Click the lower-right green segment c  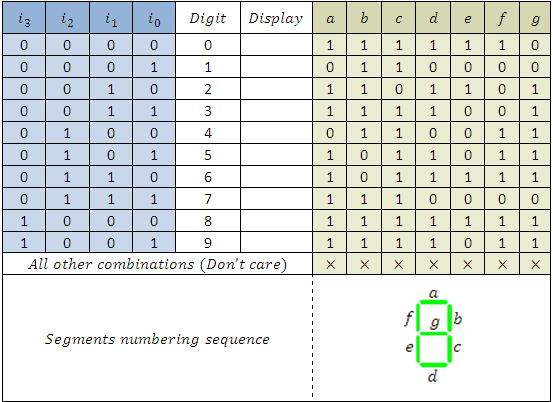pyautogui.click(x=450, y=349)
